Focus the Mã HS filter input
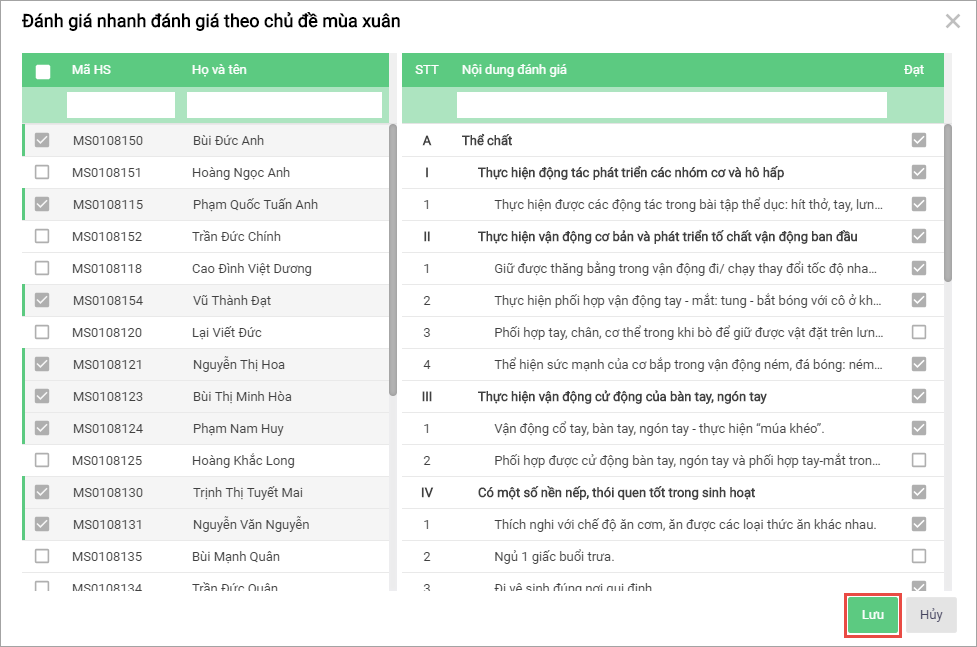 pyautogui.click(x=121, y=105)
